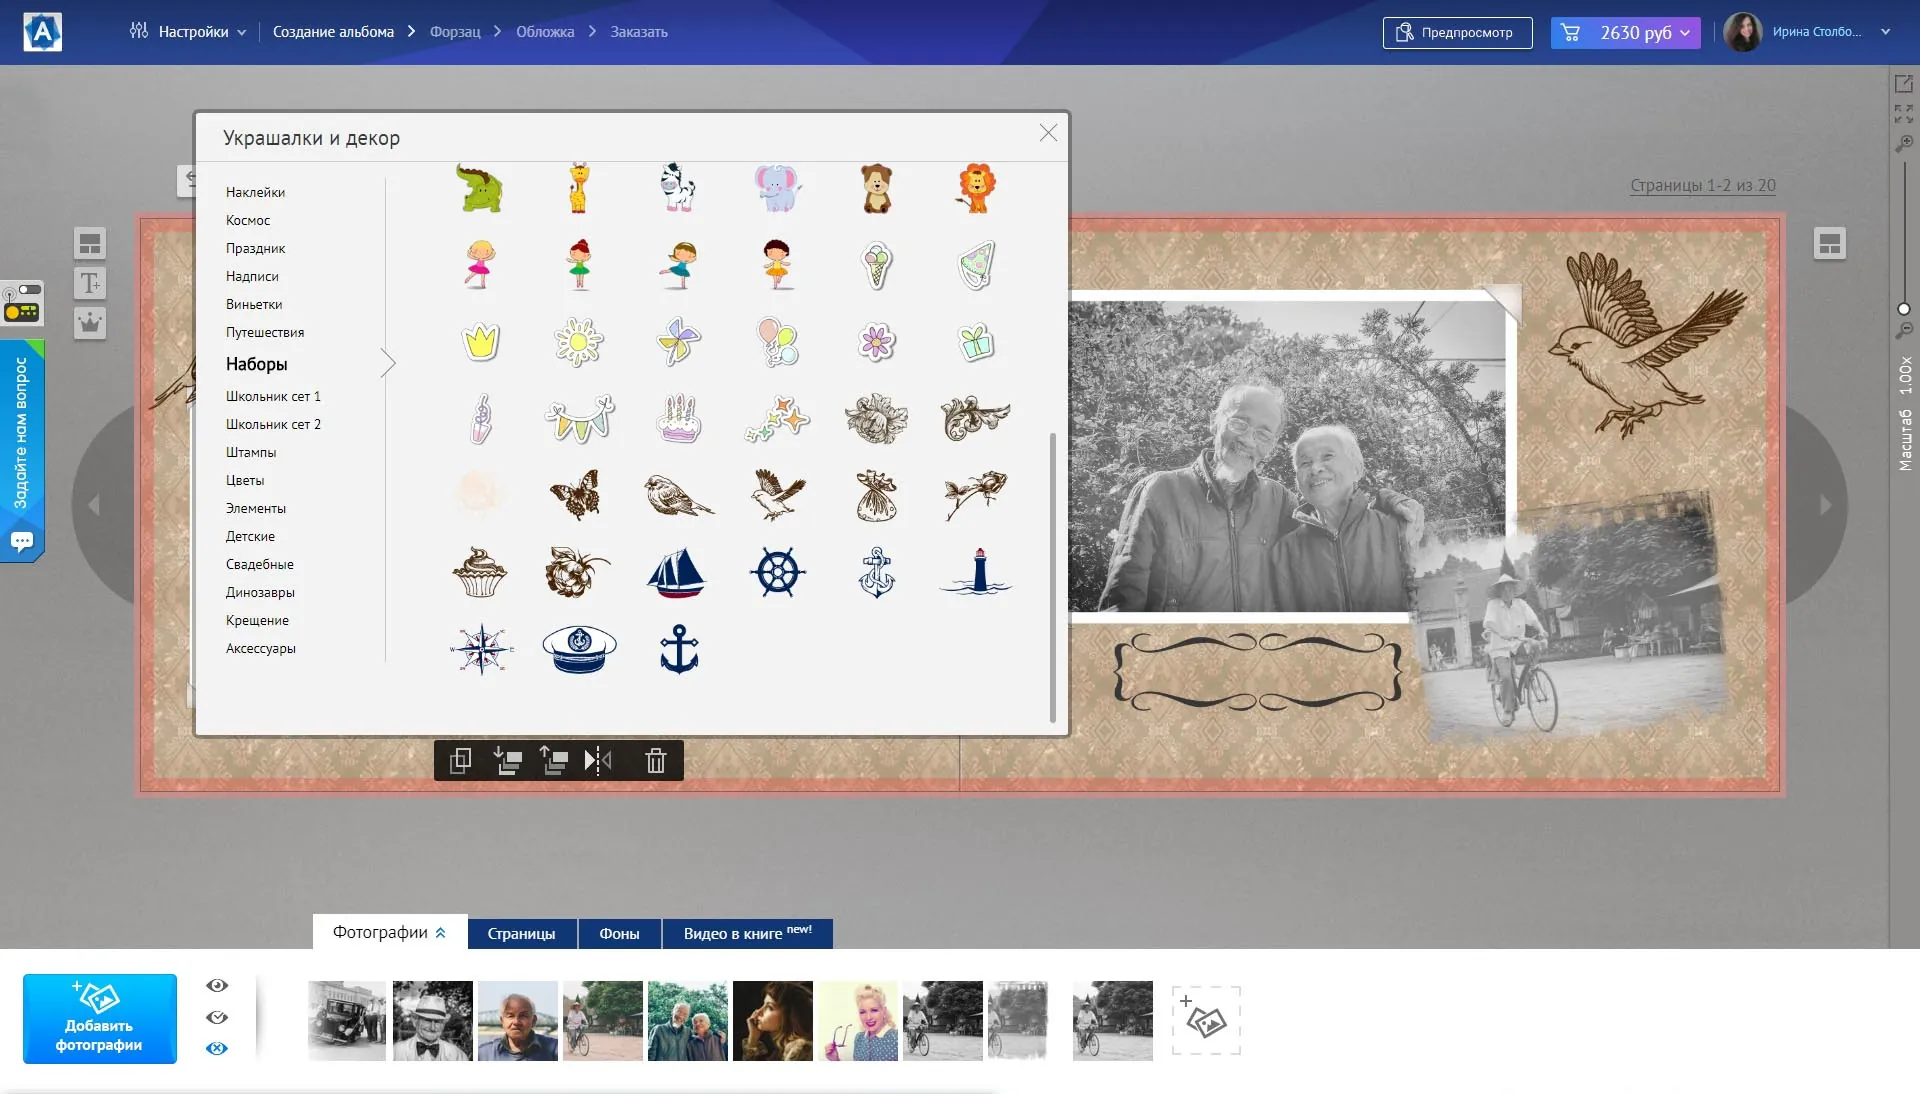
Task: Open the Динозавры set
Action: (x=260, y=592)
